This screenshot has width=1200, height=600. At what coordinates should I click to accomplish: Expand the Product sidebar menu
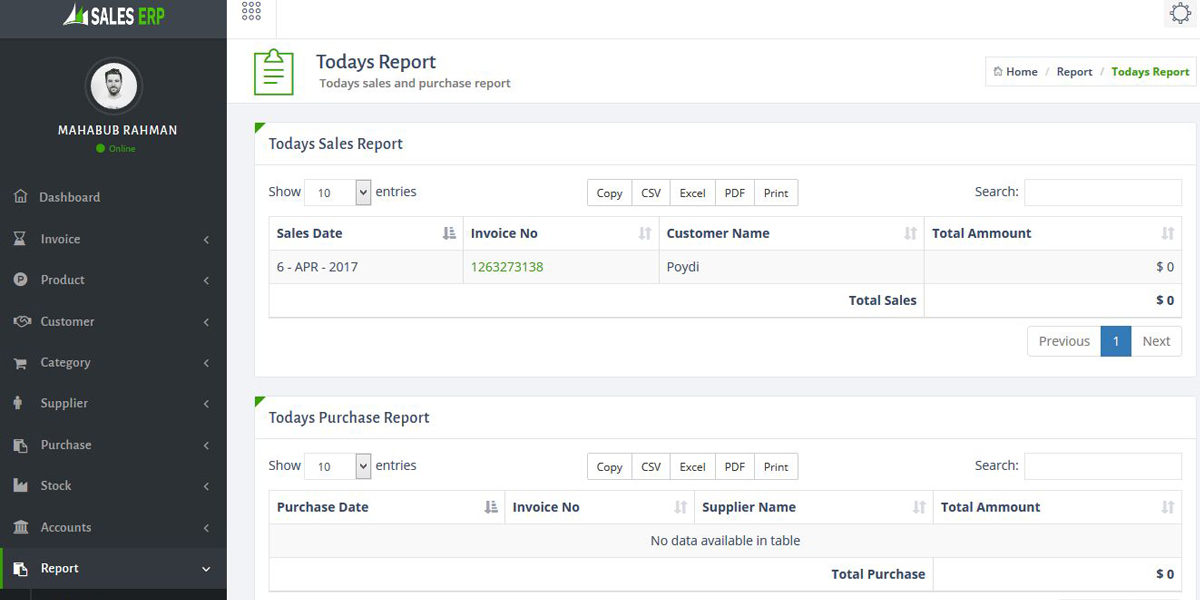pyautogui.click(x=113, y=280)
